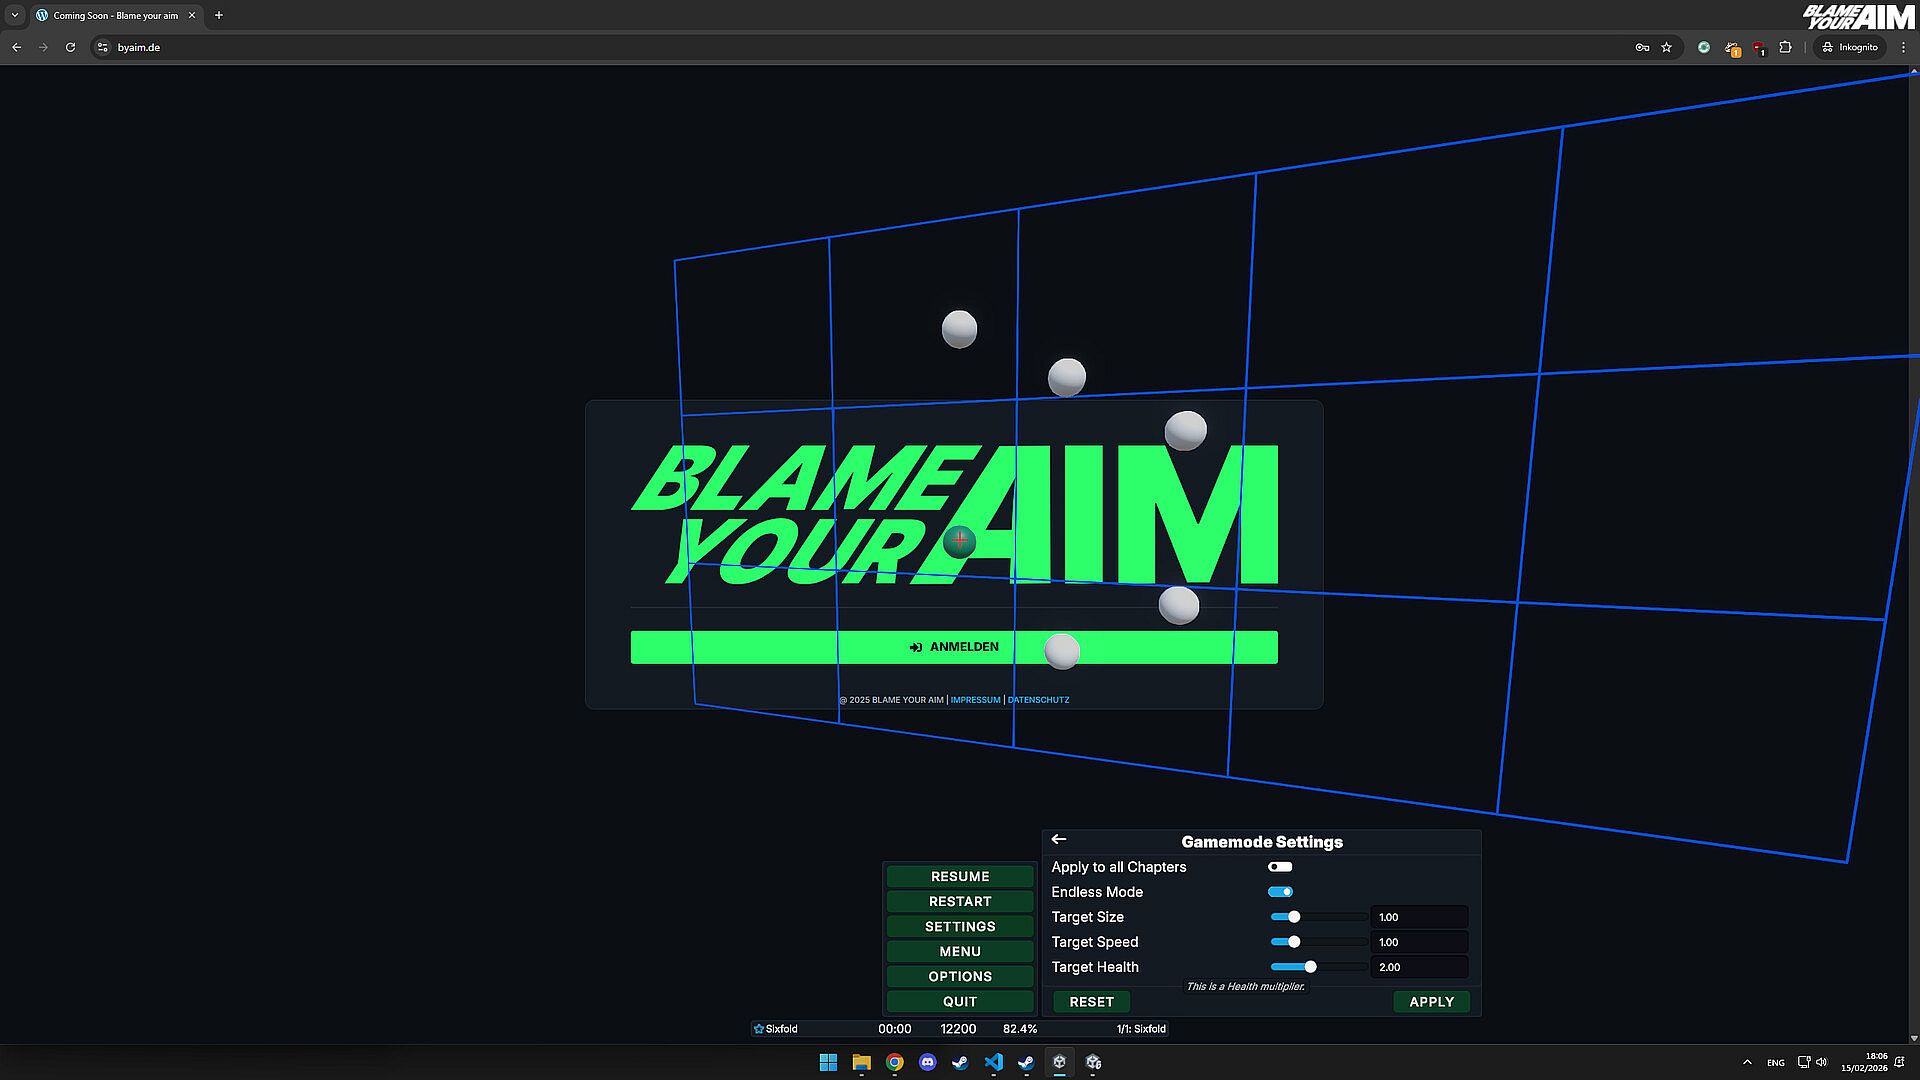The width and height of the screenshot is (1920, 1080).
Task: Expand the system tray hidden icons chevron
Action: (1747, 1062)
